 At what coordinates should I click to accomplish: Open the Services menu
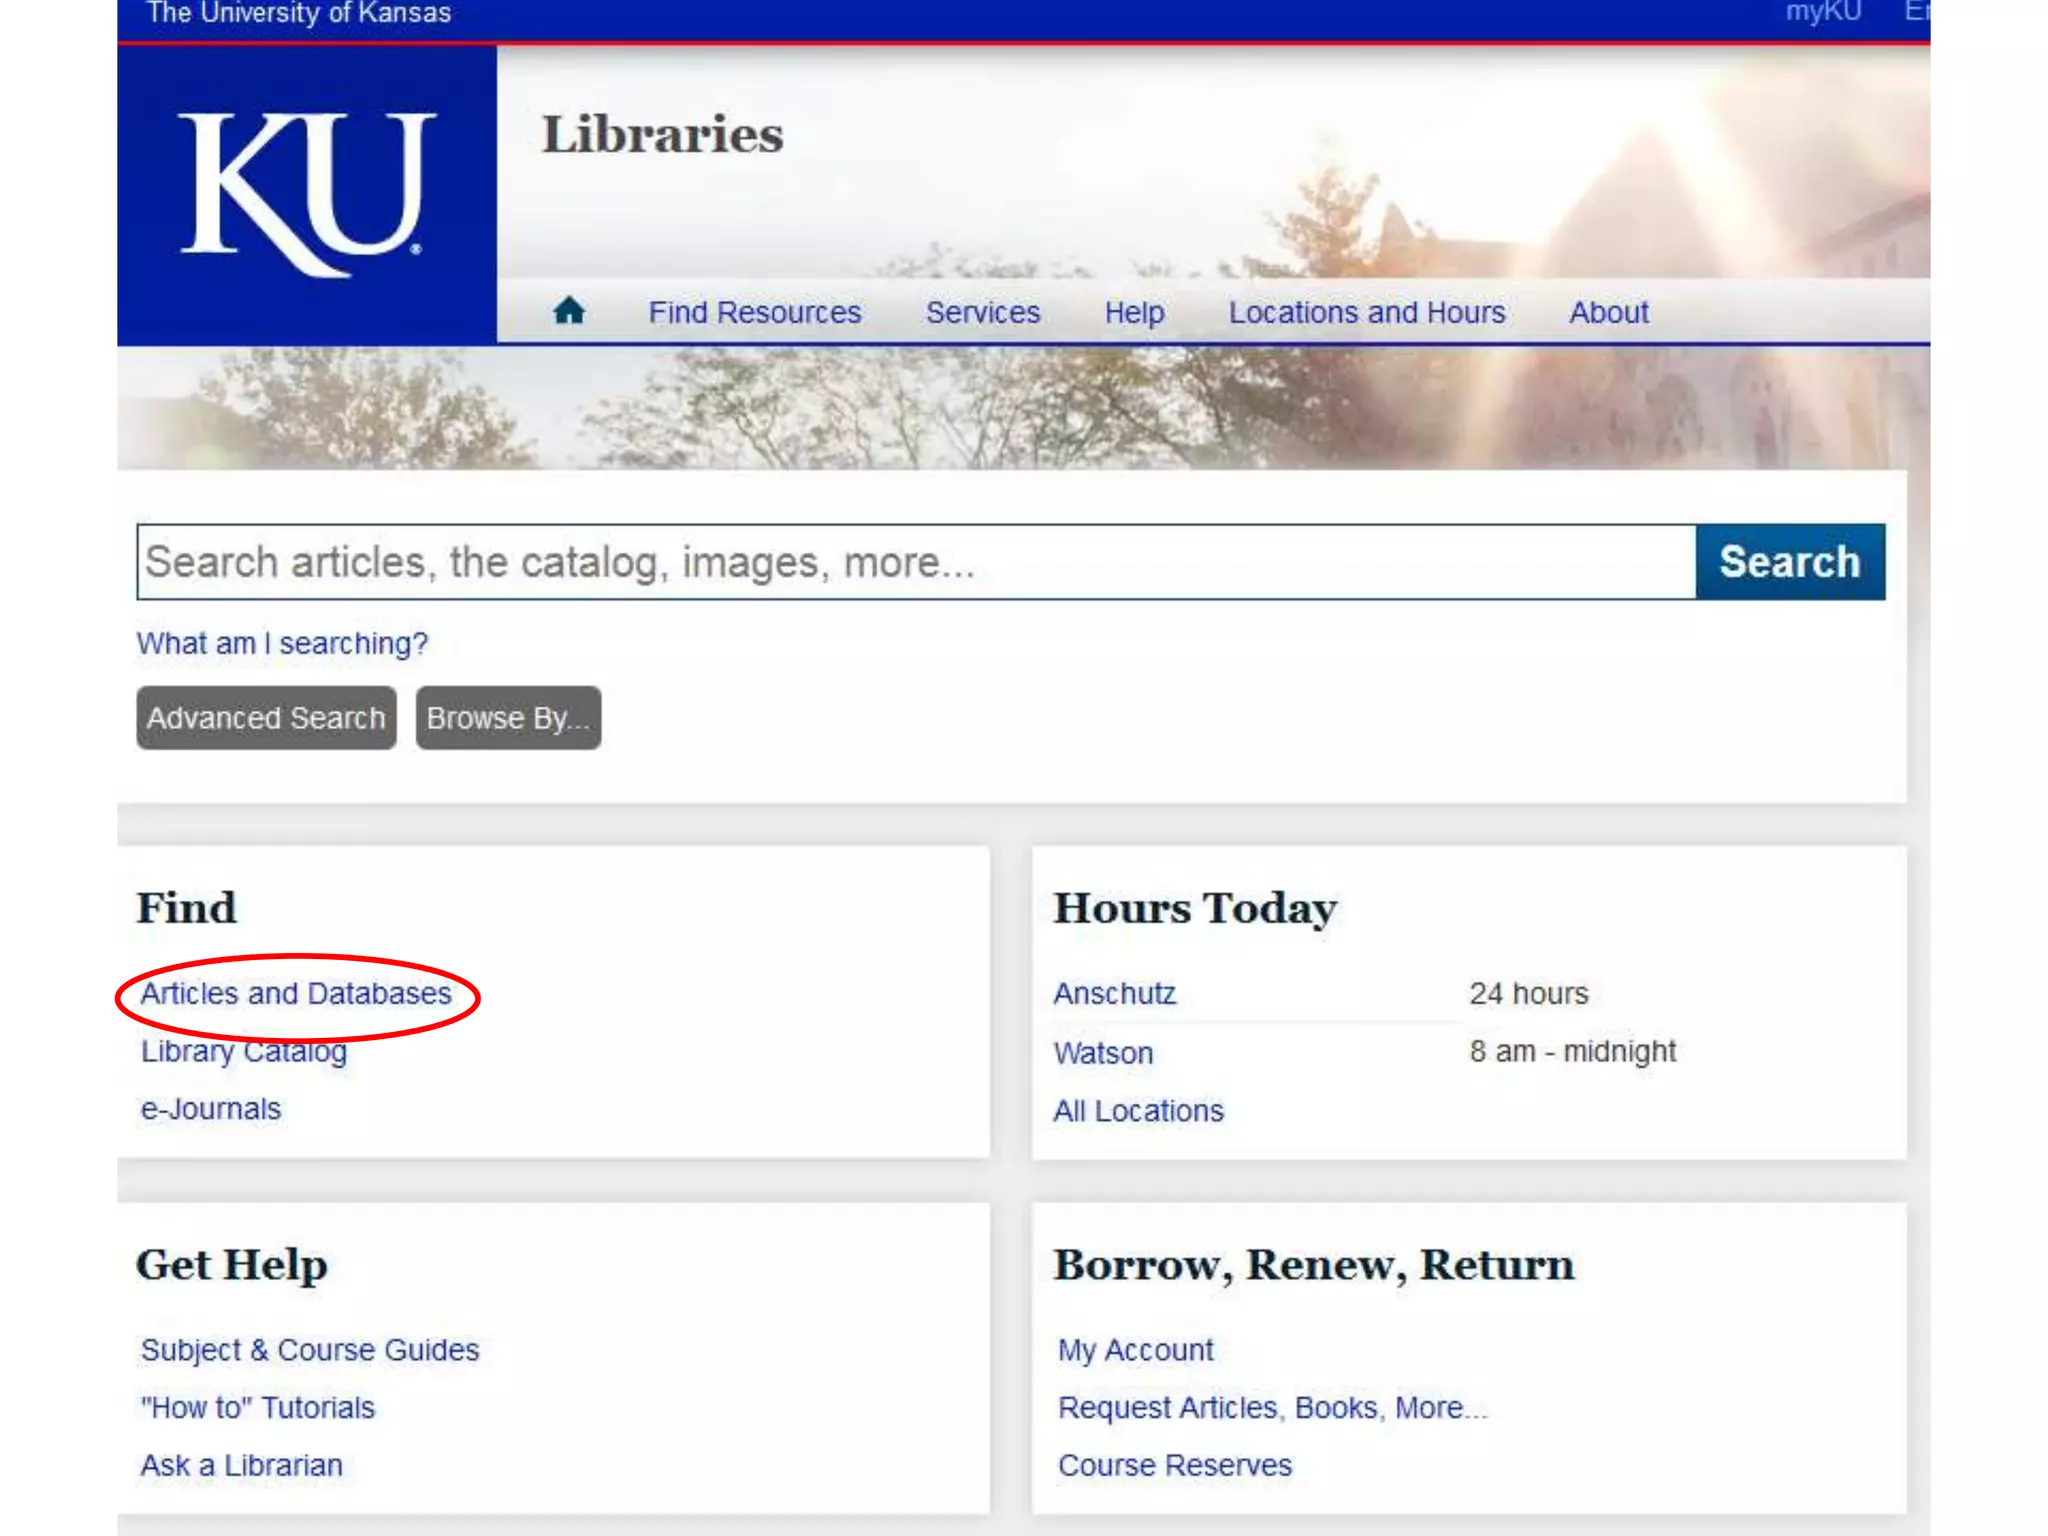pos(982,312)
